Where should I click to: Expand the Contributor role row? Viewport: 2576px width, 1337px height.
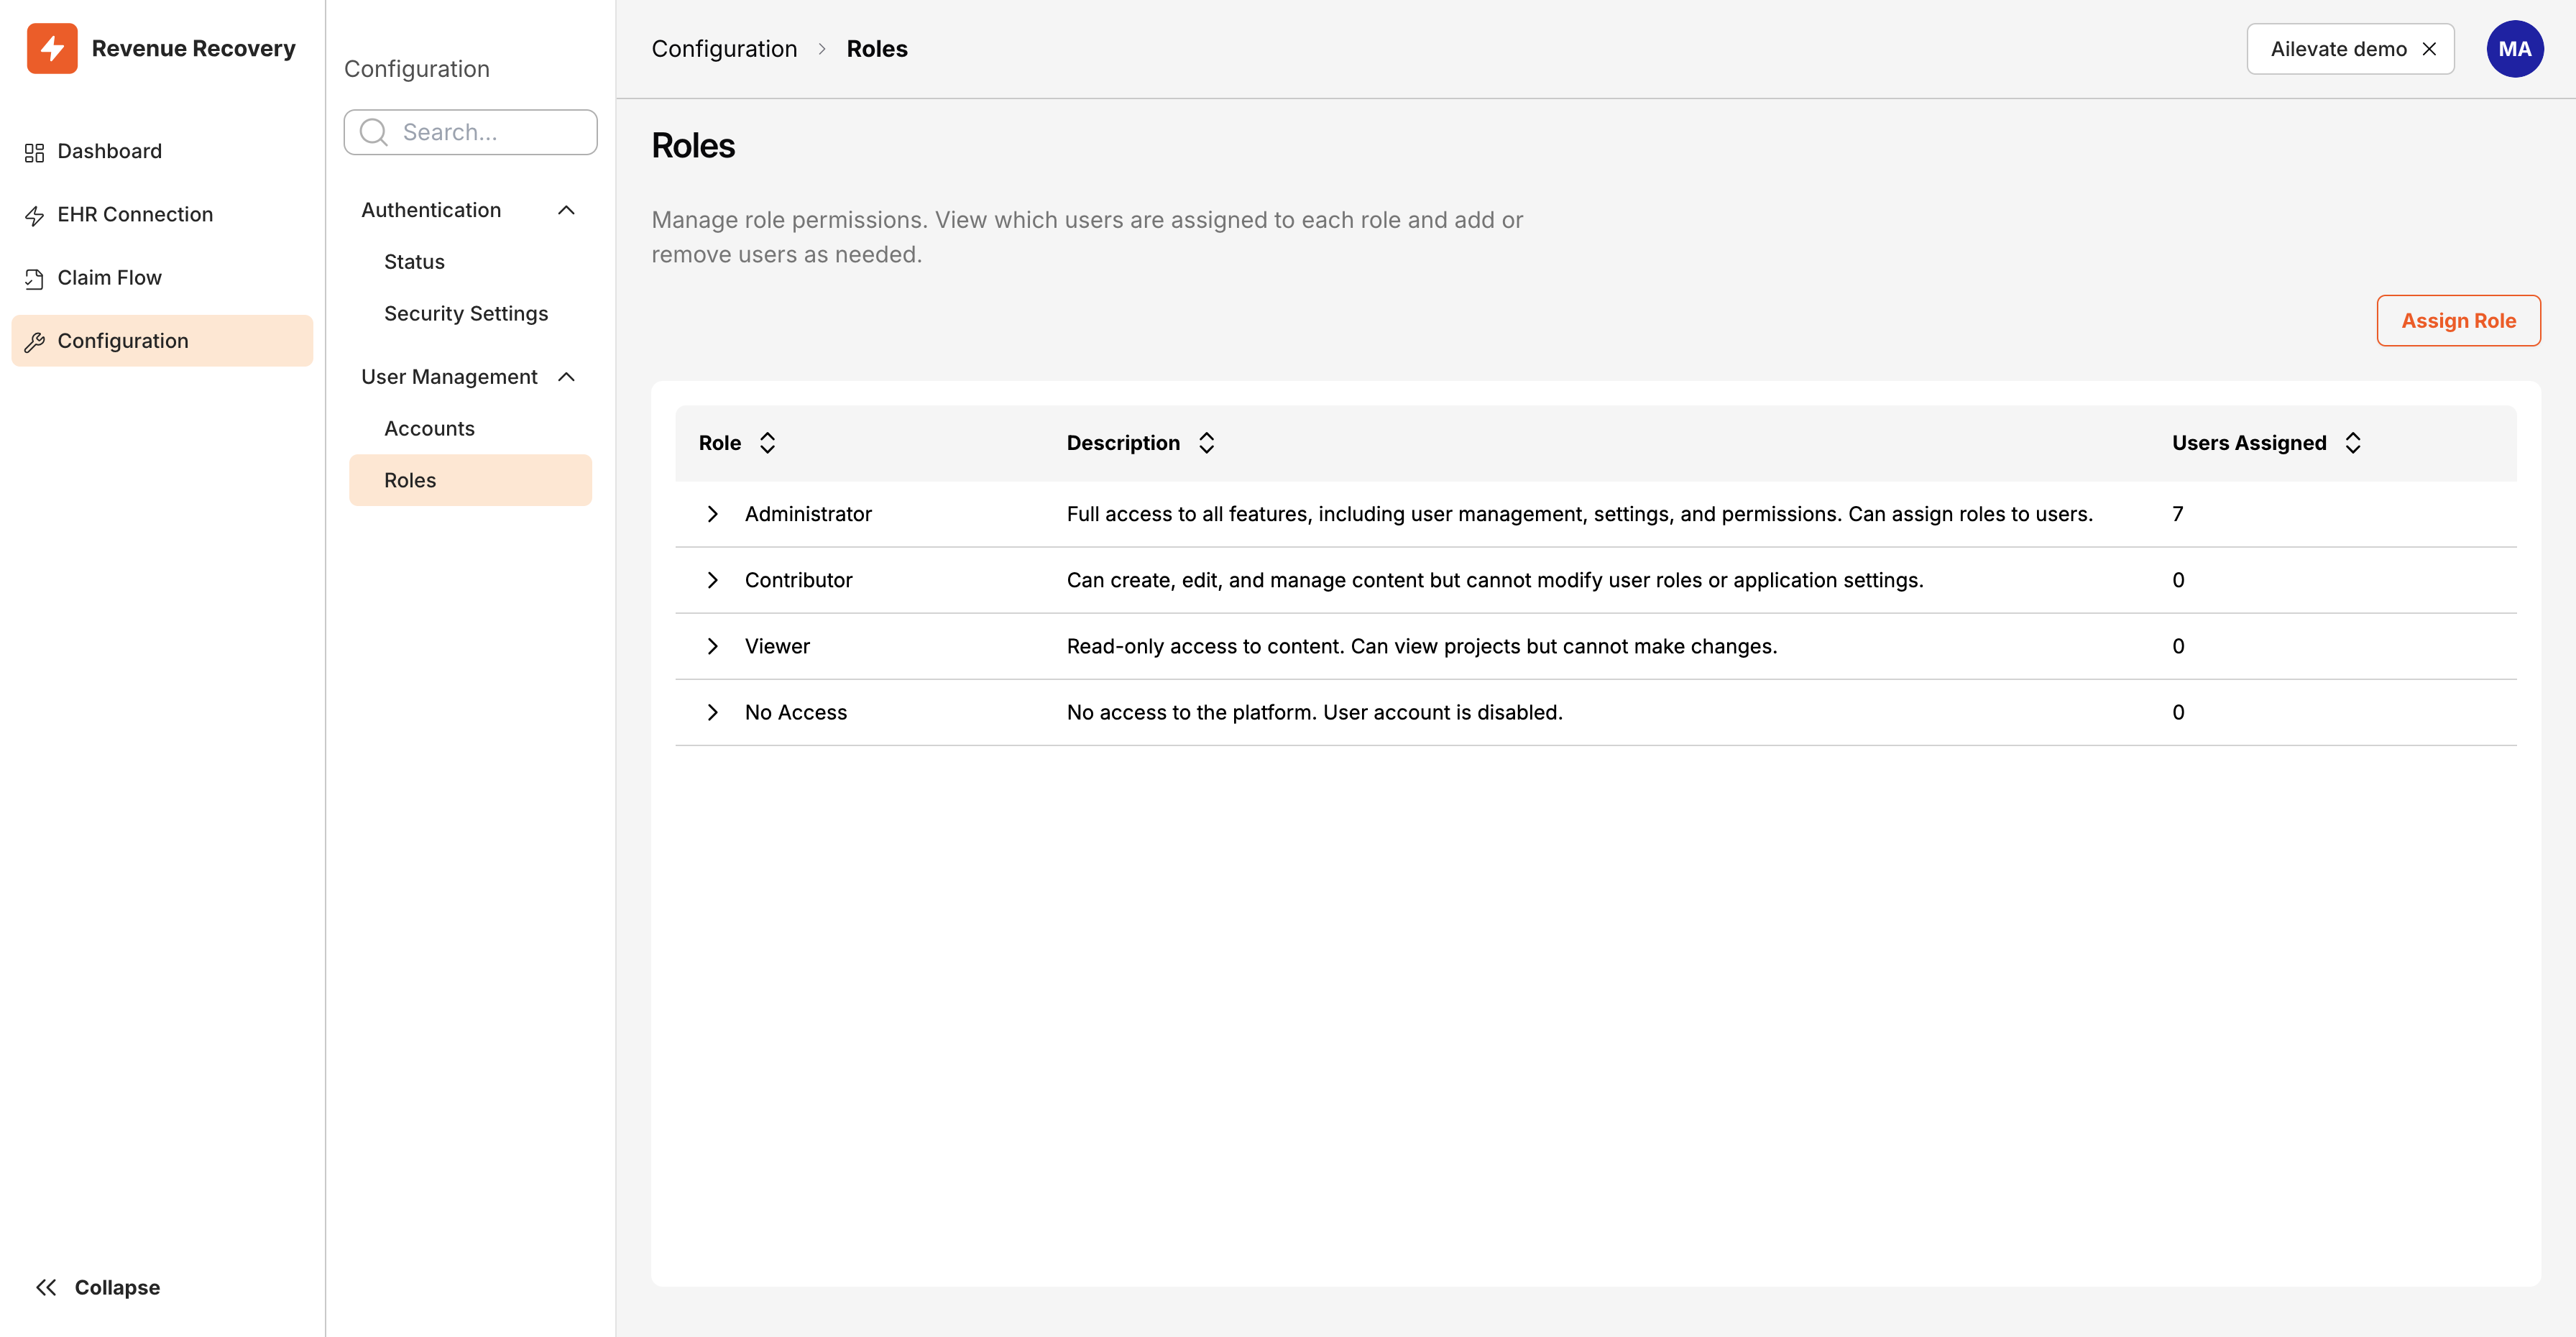tap(713, 580)
